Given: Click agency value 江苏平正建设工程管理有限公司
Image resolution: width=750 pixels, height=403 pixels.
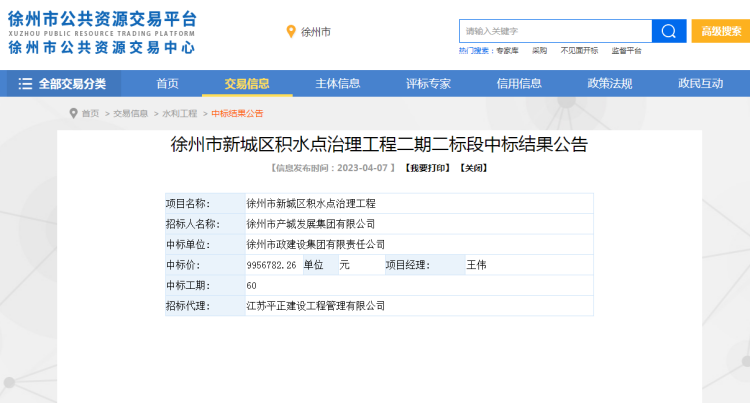Looking at the screenshot, I should pos(316,306).
